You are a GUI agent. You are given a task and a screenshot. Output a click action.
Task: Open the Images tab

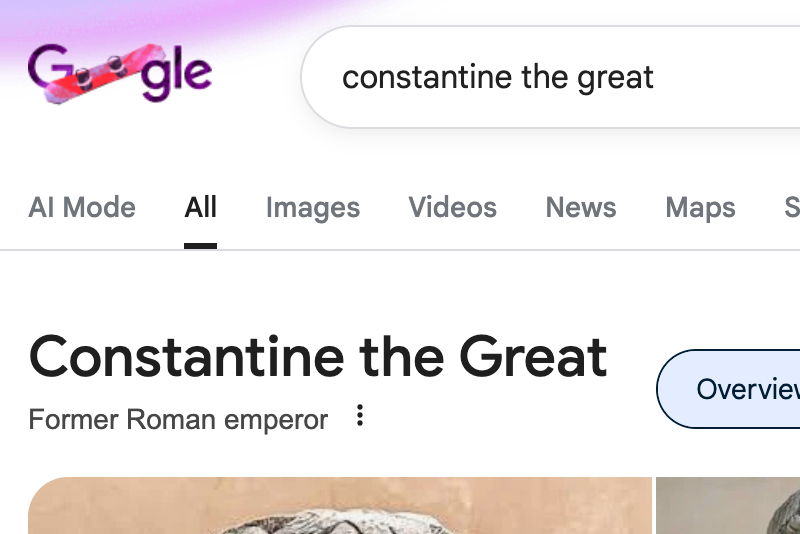click(x=312, y=207)
